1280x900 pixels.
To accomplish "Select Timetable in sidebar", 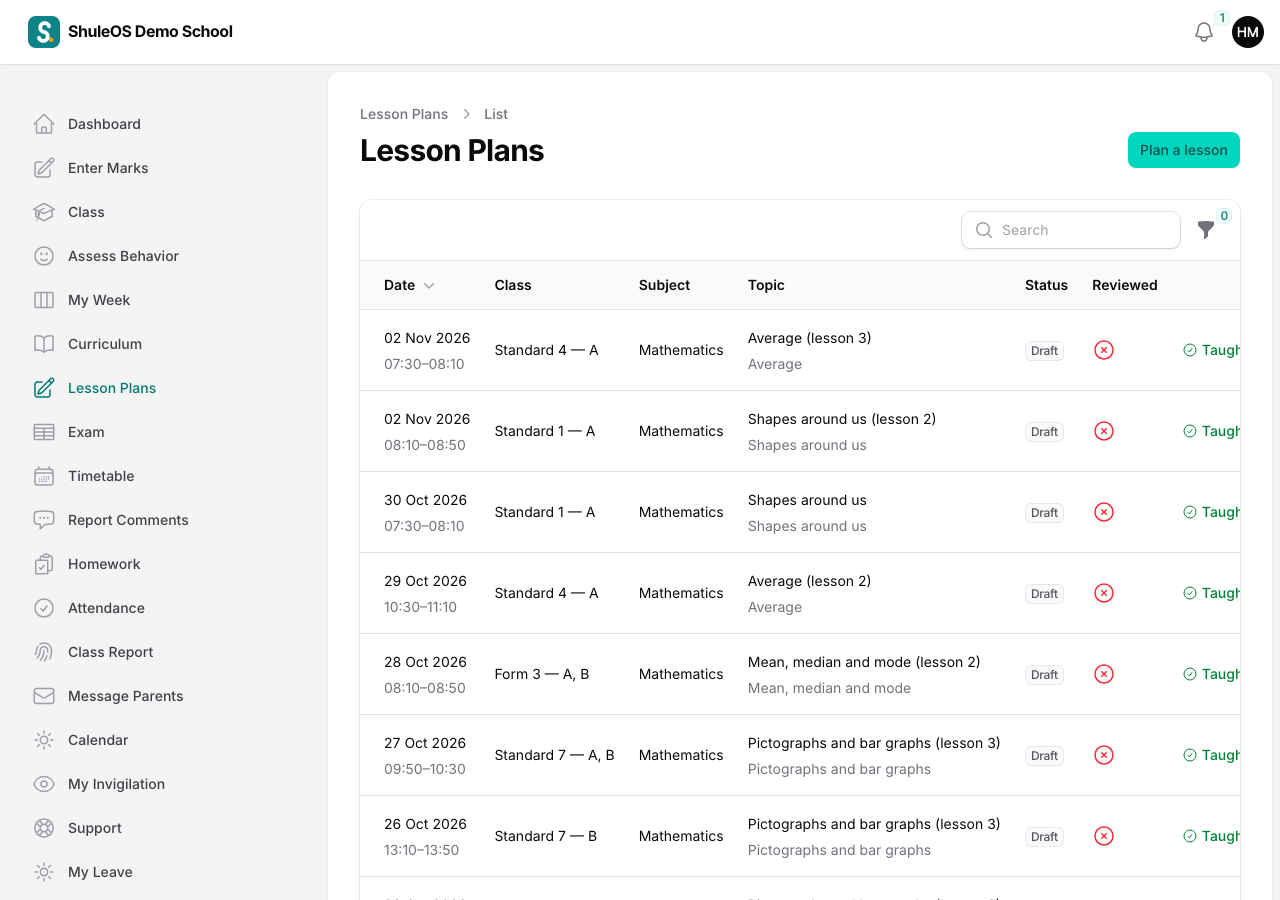I will tap(101, 476).
